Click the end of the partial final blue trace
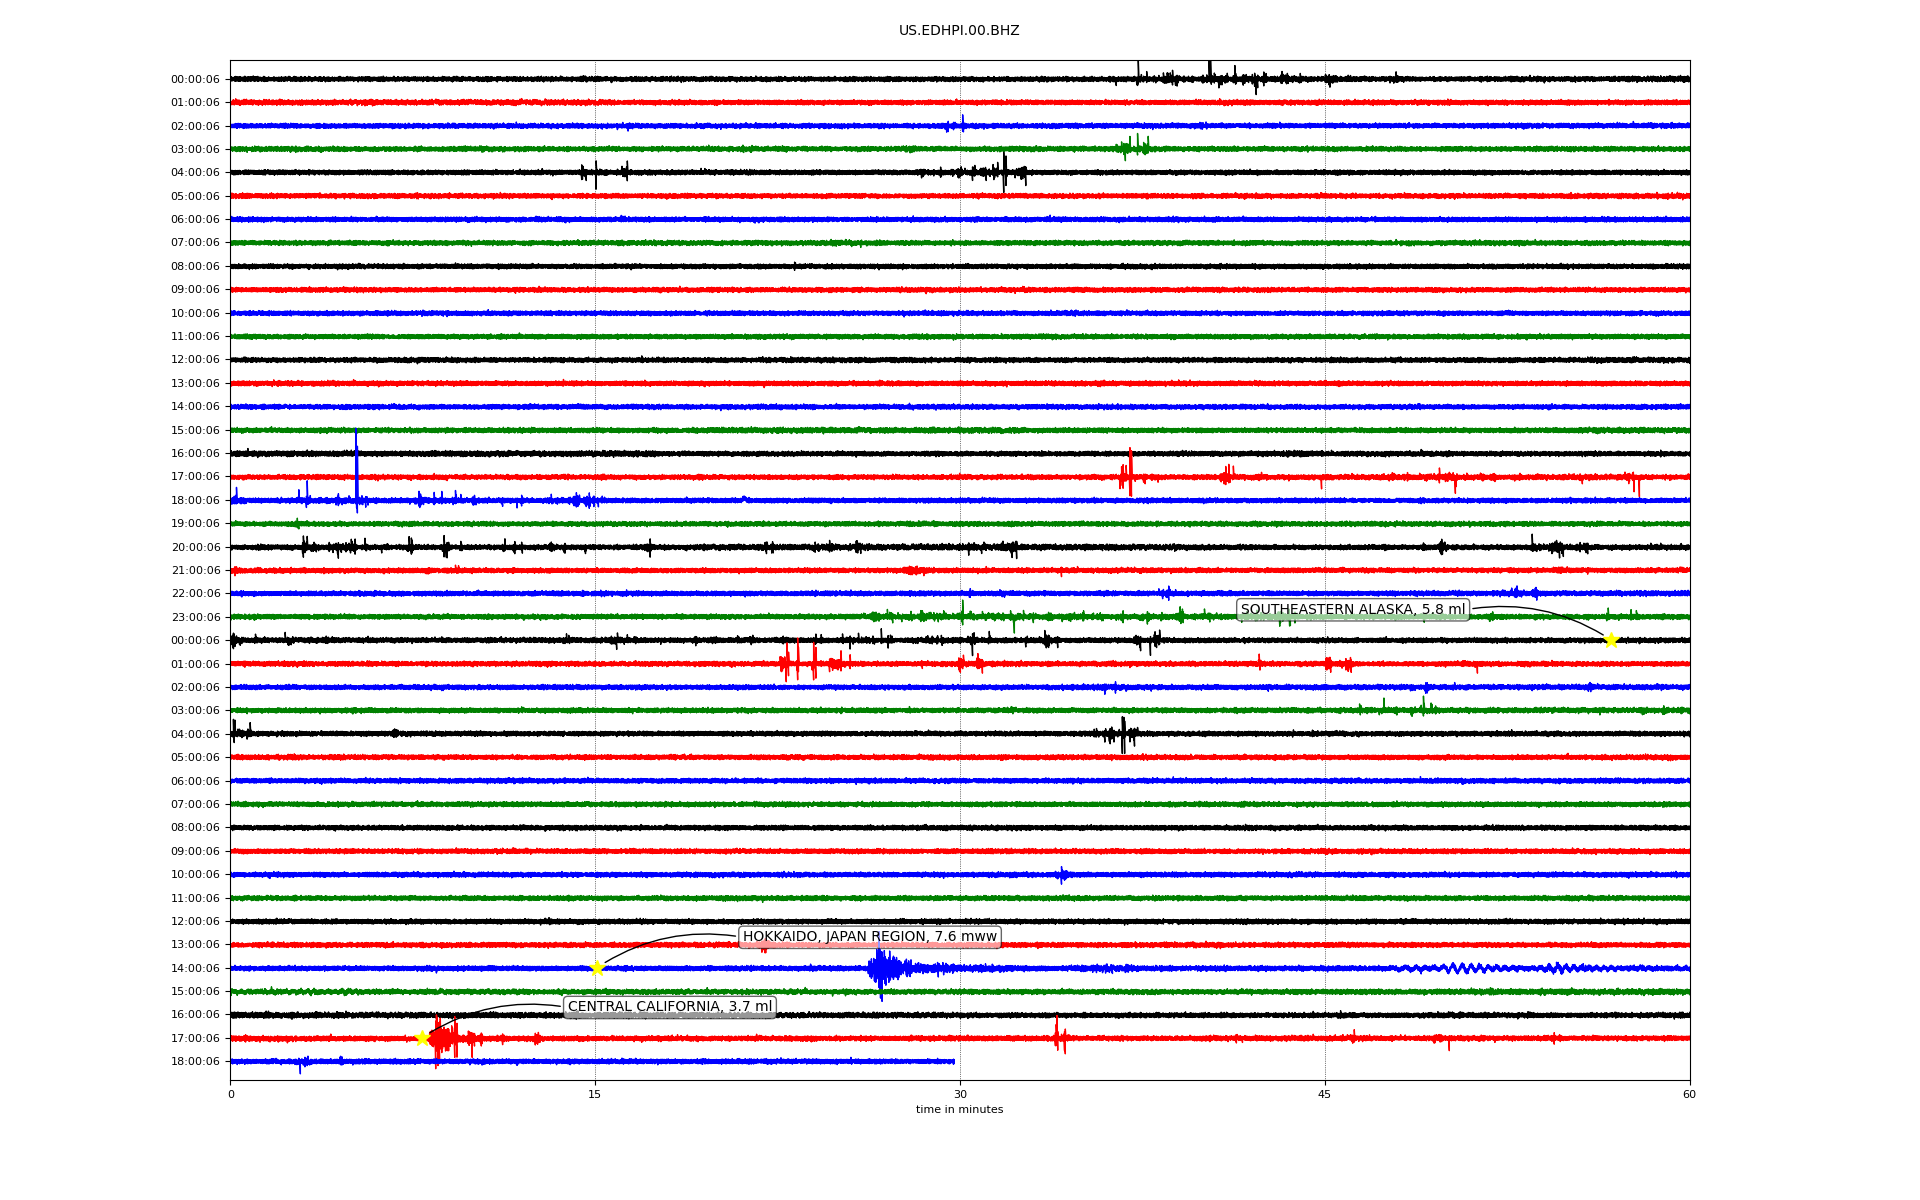 [x=953, y=1061]
